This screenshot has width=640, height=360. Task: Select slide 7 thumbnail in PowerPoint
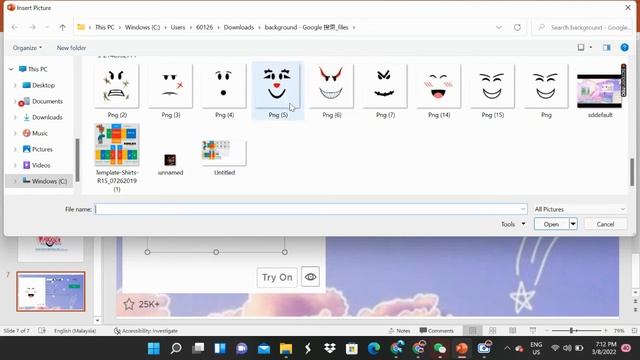[x=51, y=291]
